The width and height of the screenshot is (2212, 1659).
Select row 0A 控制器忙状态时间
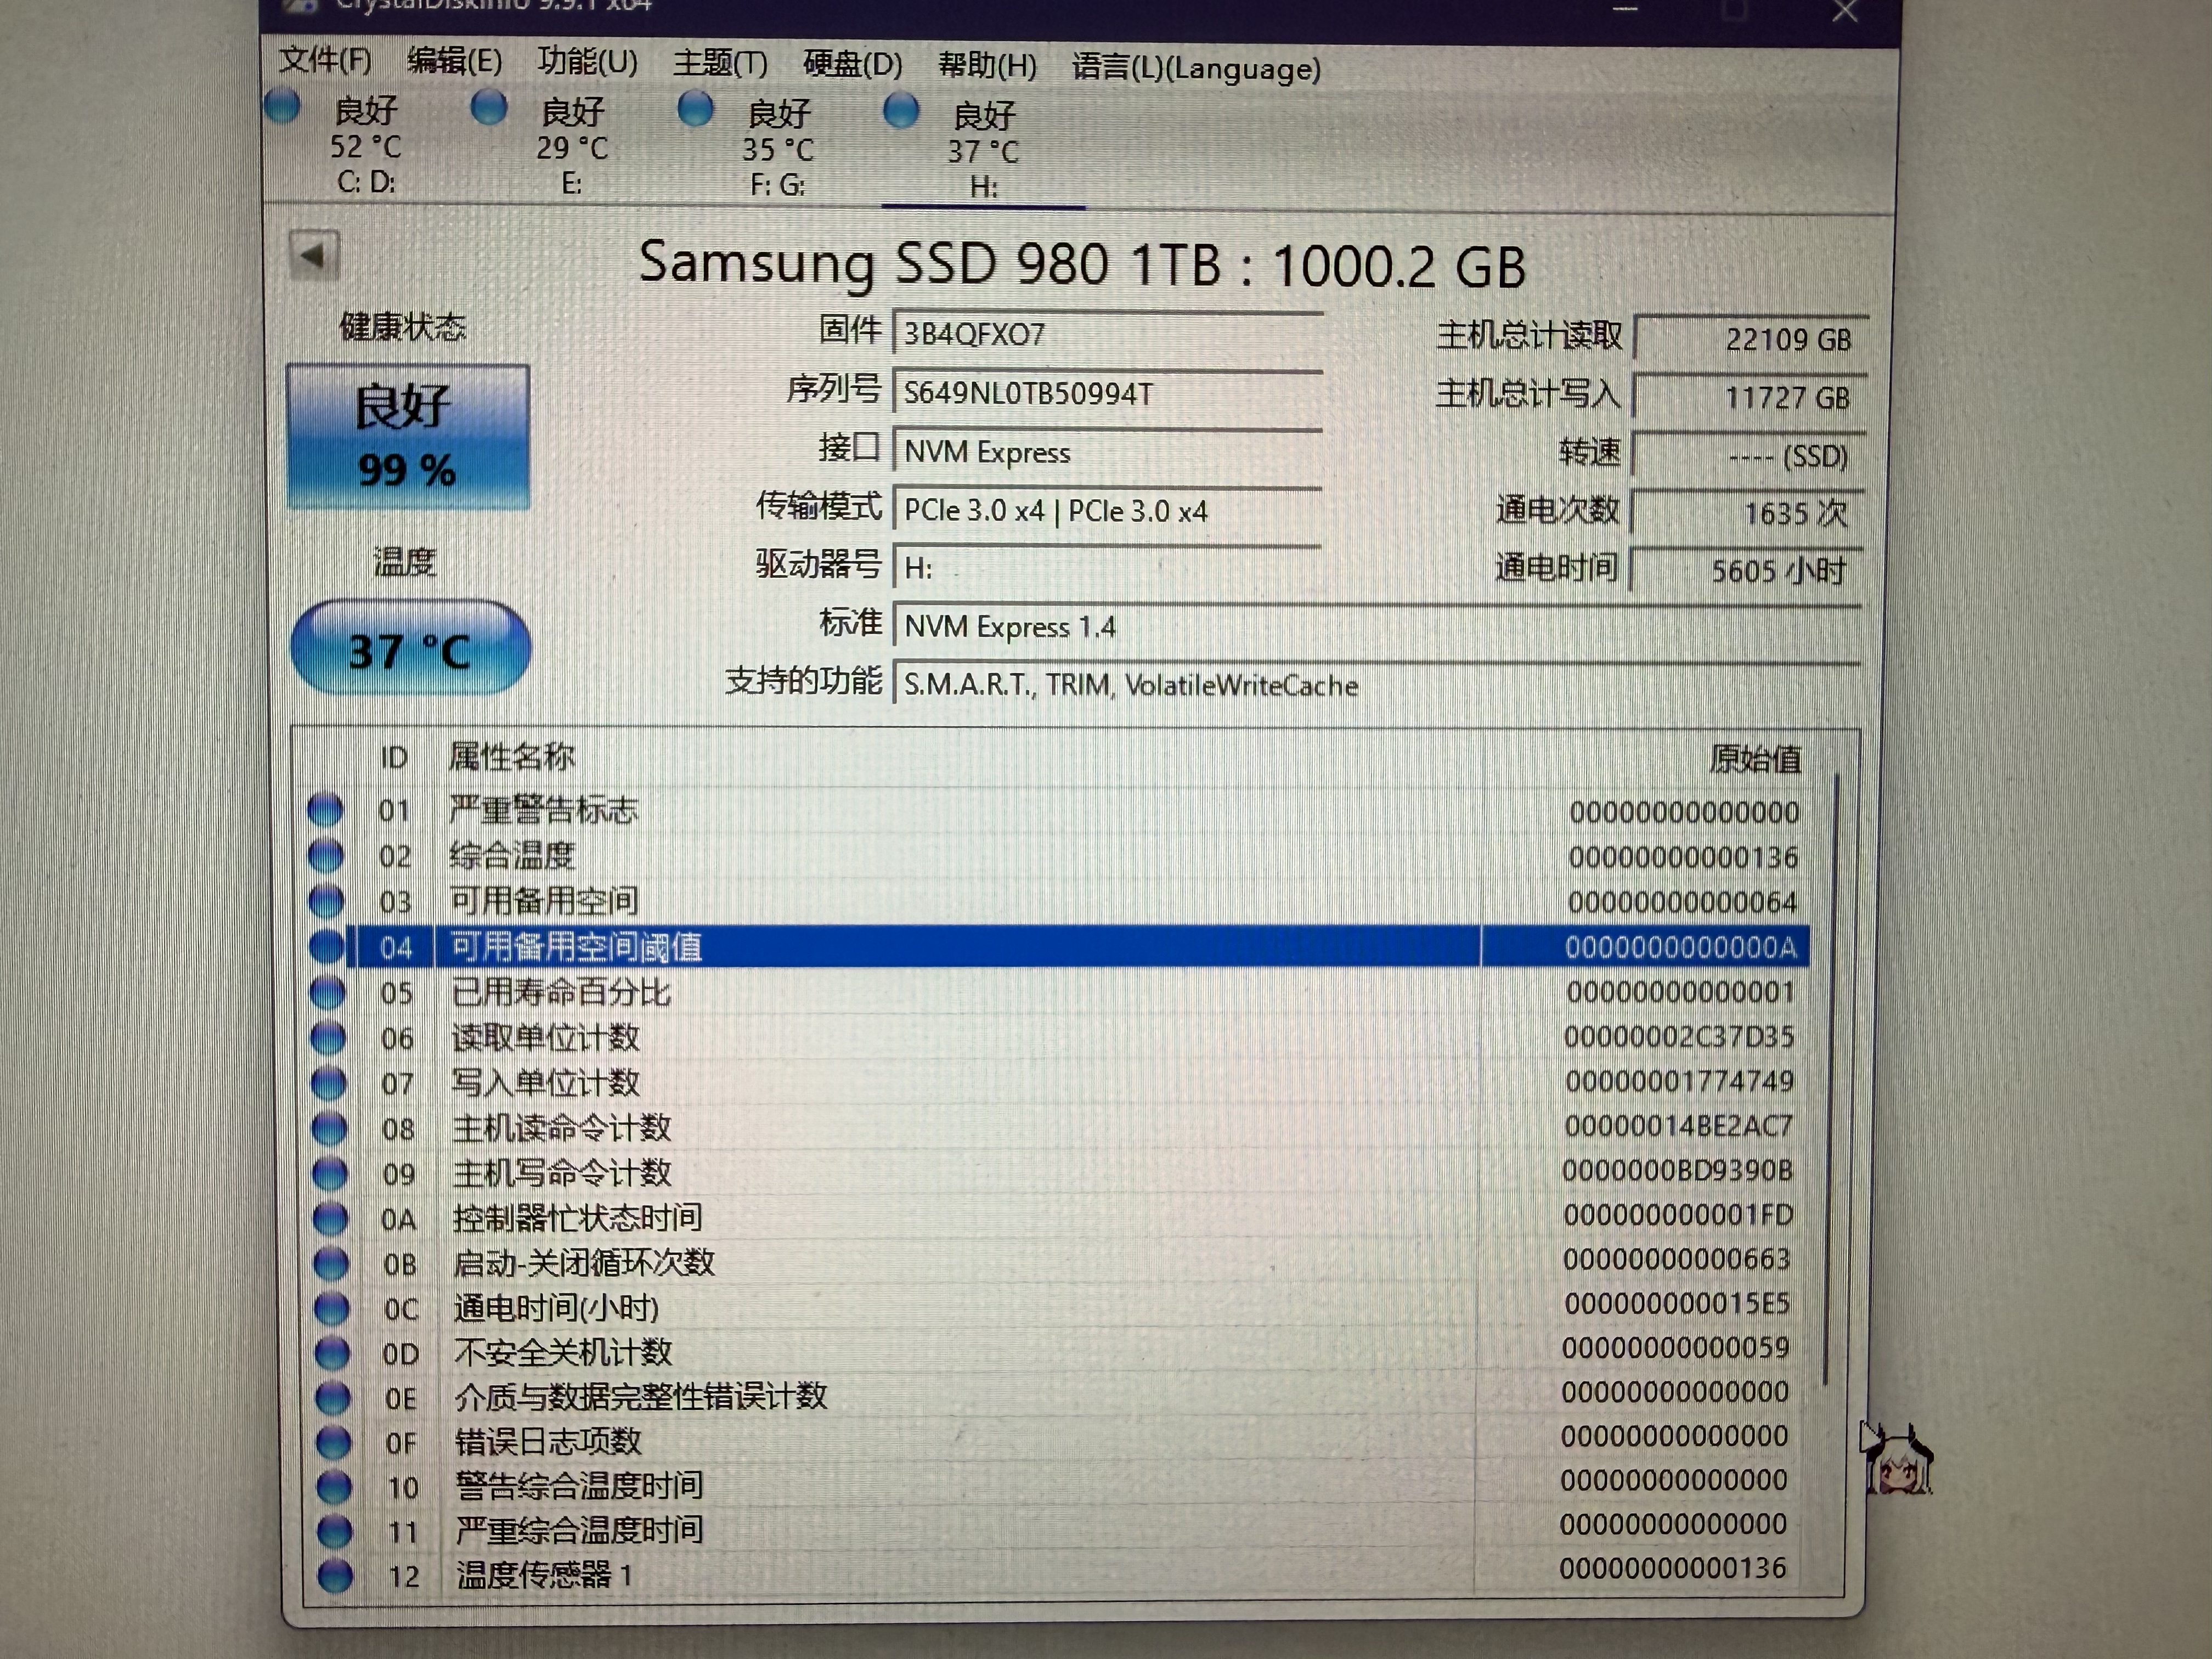coord(1057,1217)
